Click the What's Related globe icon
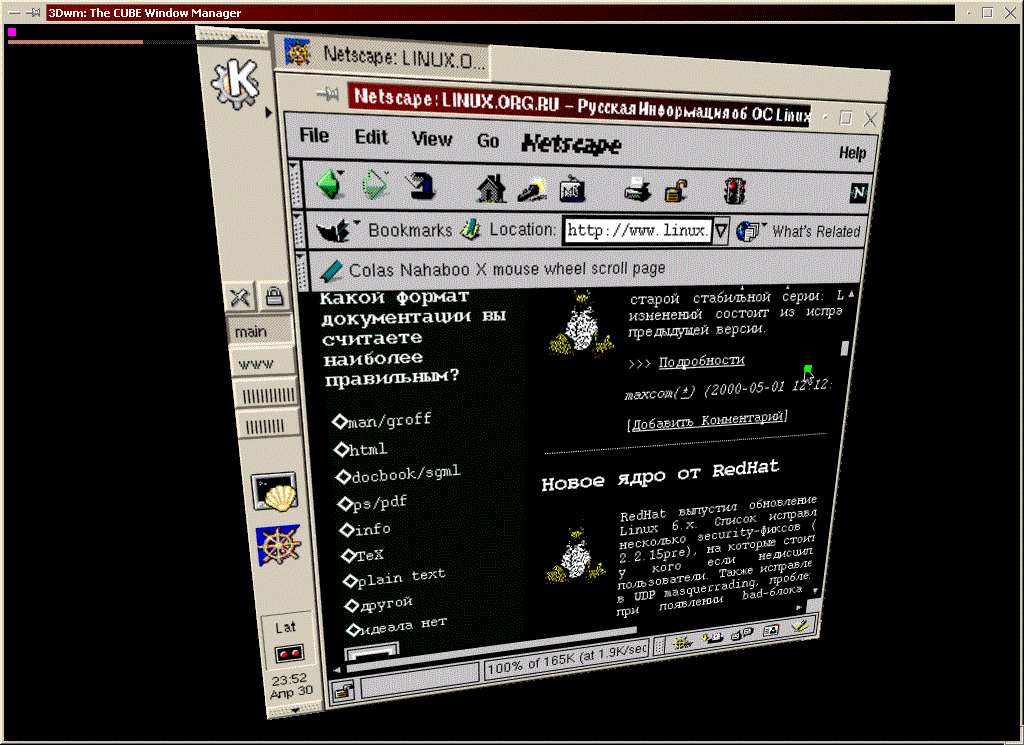The image size is (1024, 745). [x=748, y=230]
